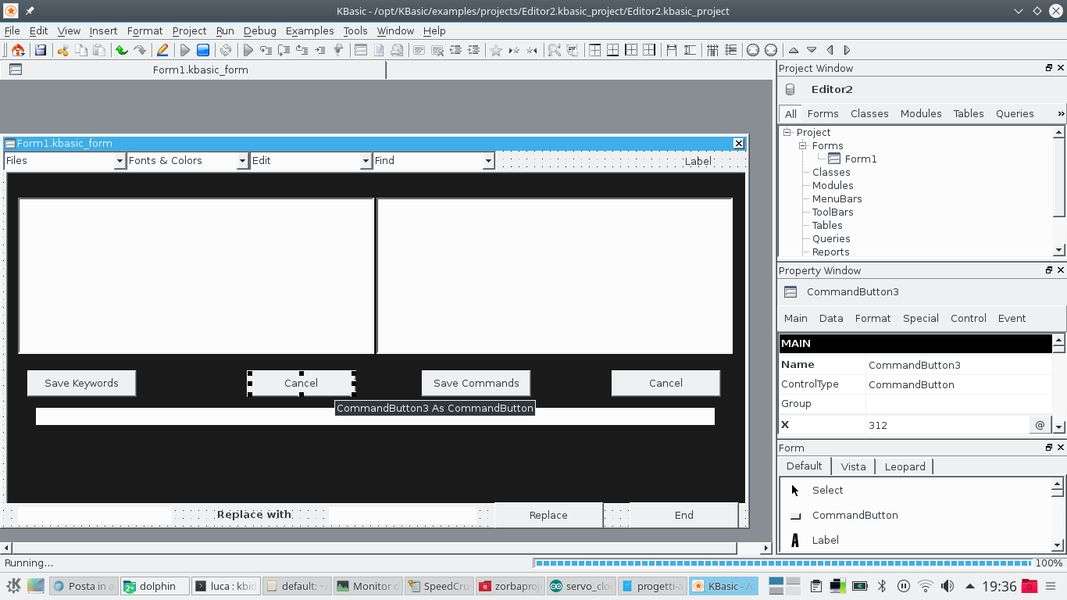Click the Save floppy disk icon
The image size is (1067, 600).
coord(40,50)
